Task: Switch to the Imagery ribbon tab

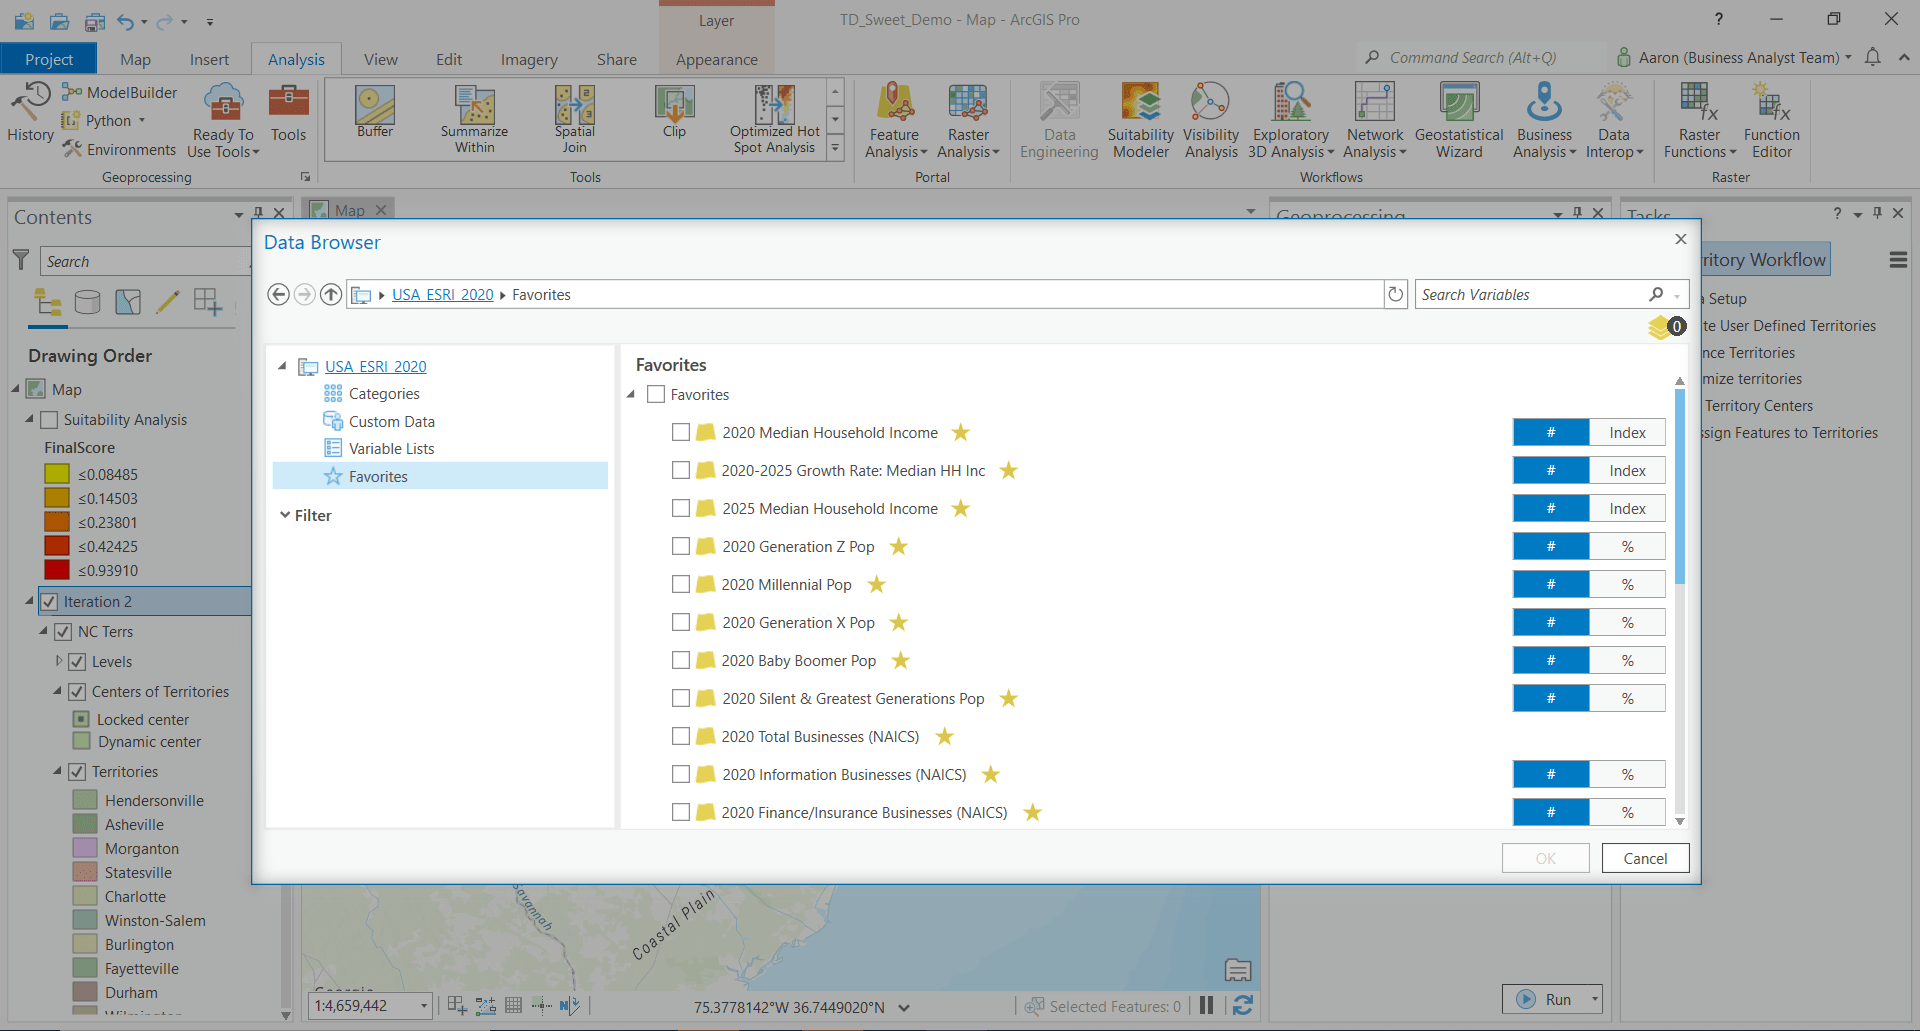Action: click(x=529, y=59)
